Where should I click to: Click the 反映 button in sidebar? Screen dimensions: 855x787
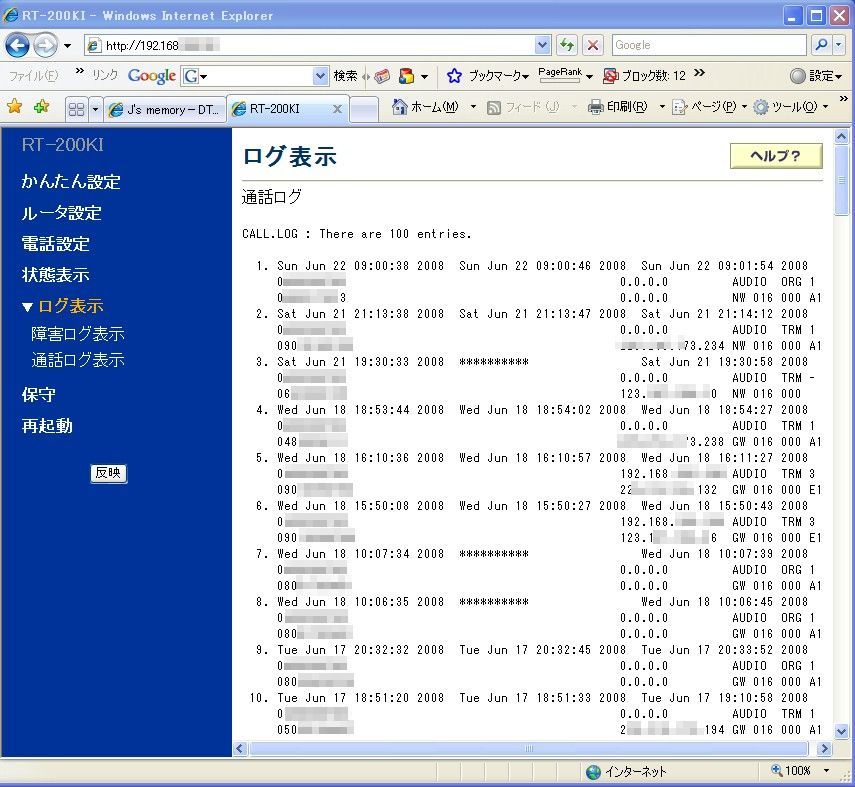coord(108,473)
